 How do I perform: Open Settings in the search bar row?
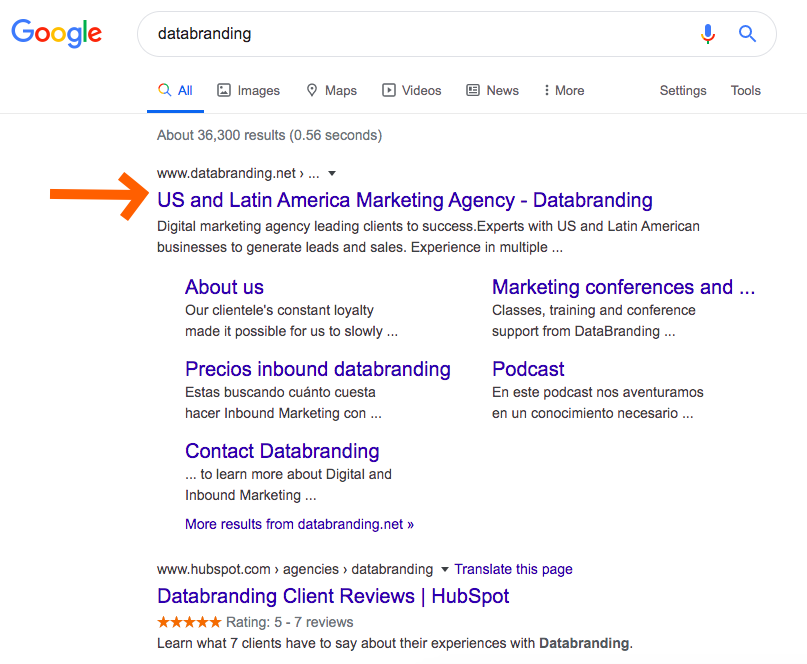683,90
